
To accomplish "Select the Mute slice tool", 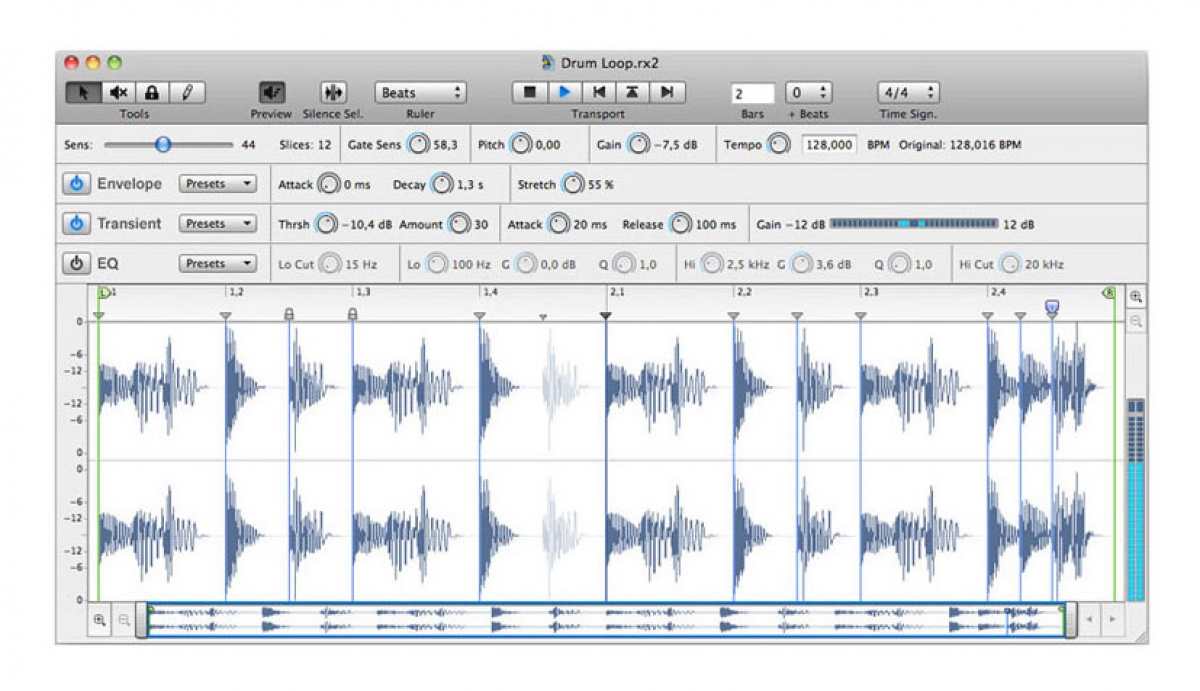I will tap(118, 93).
